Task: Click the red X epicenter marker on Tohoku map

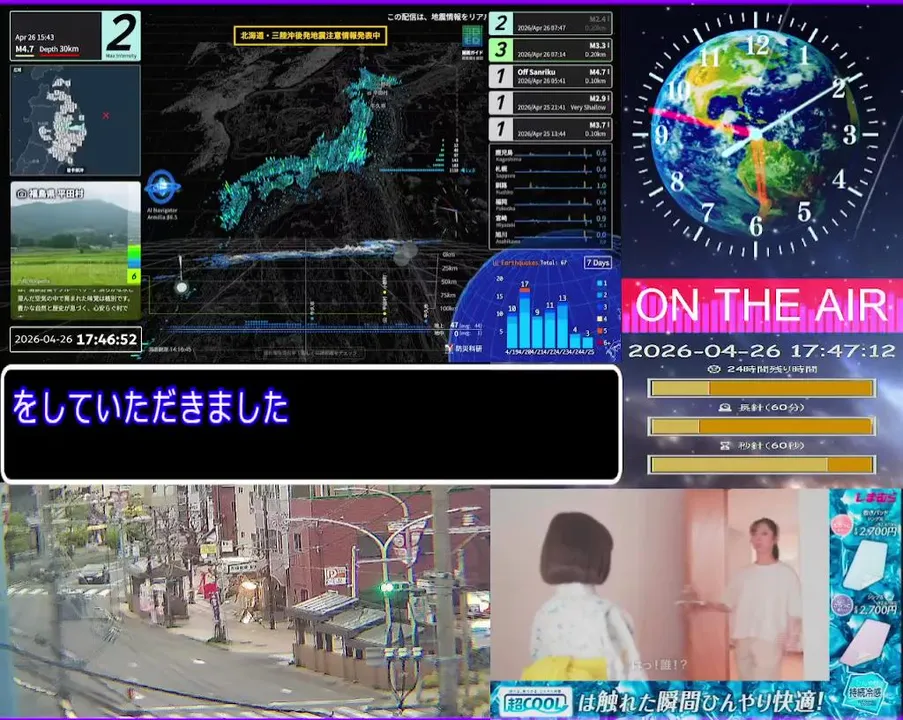Action: coord(106,115)
